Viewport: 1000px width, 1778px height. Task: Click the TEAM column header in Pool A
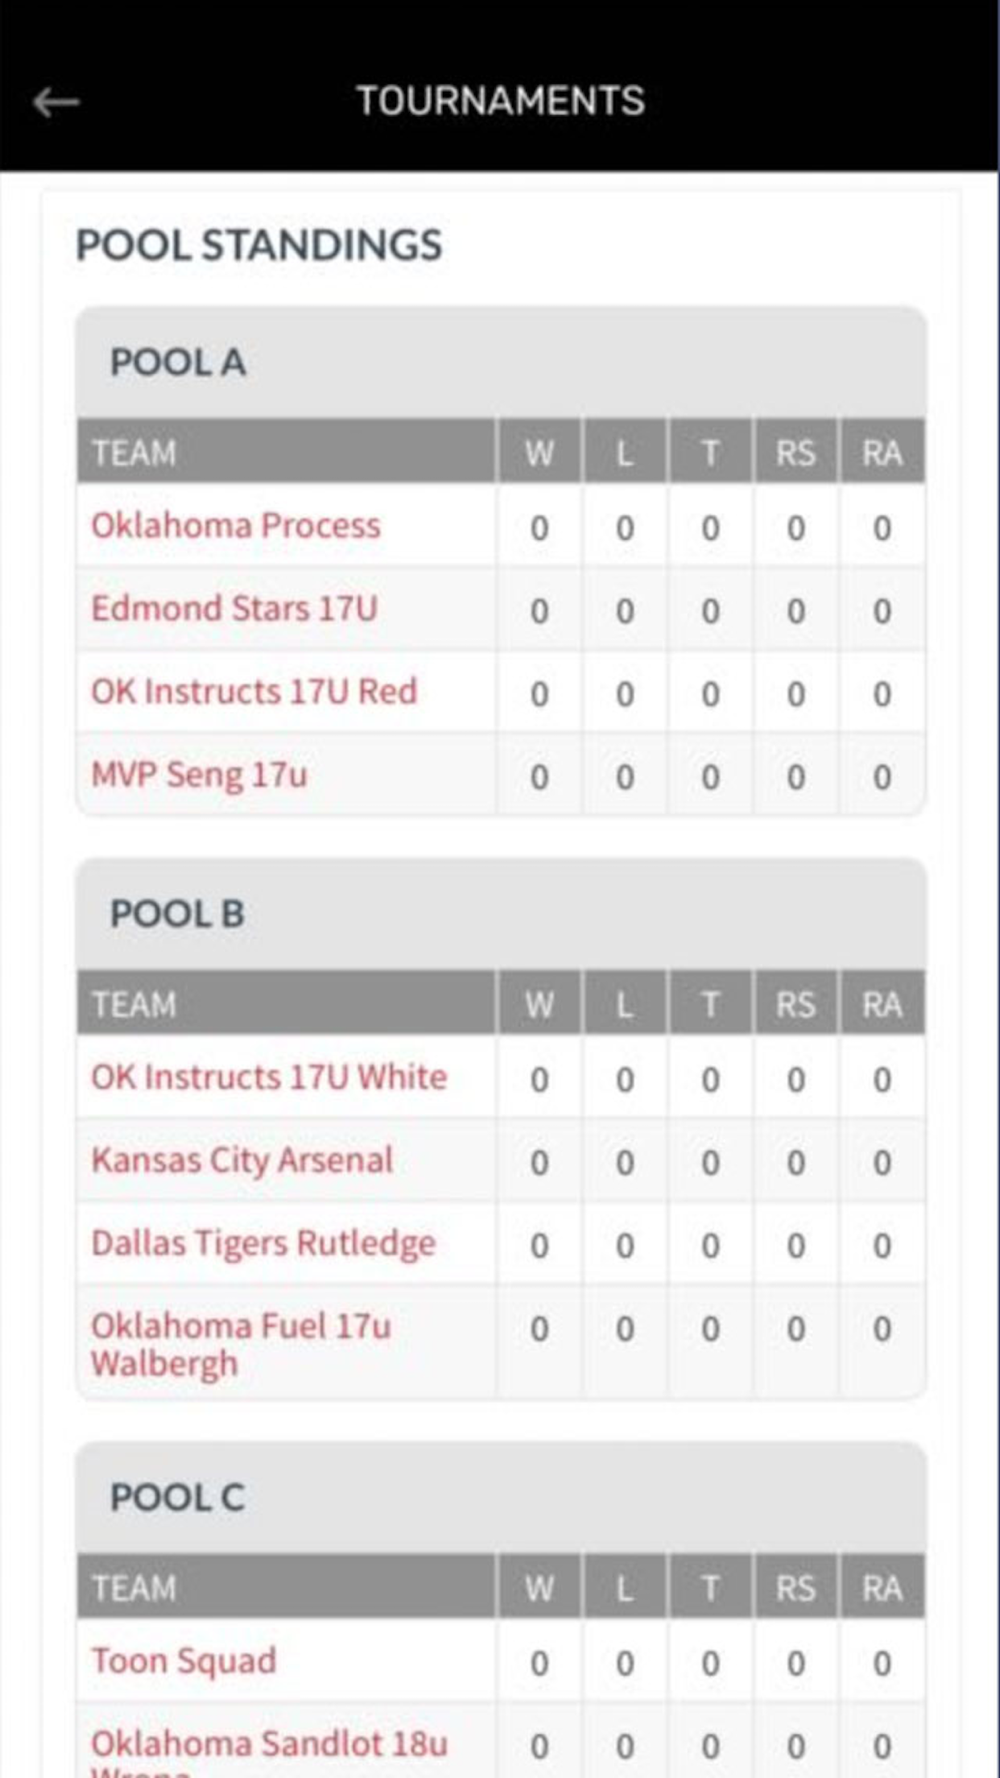click(134, 453)
